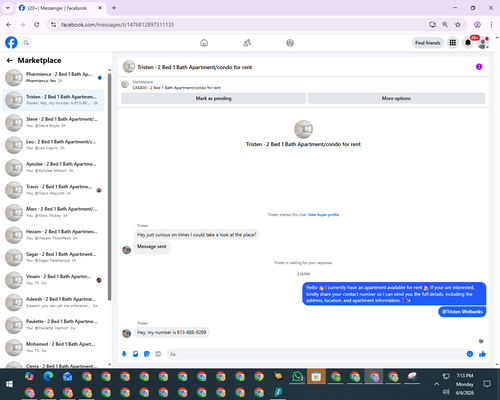Open the Vinam conversation
This screenshot has height=400, width=500.
[x=53, y=280]
